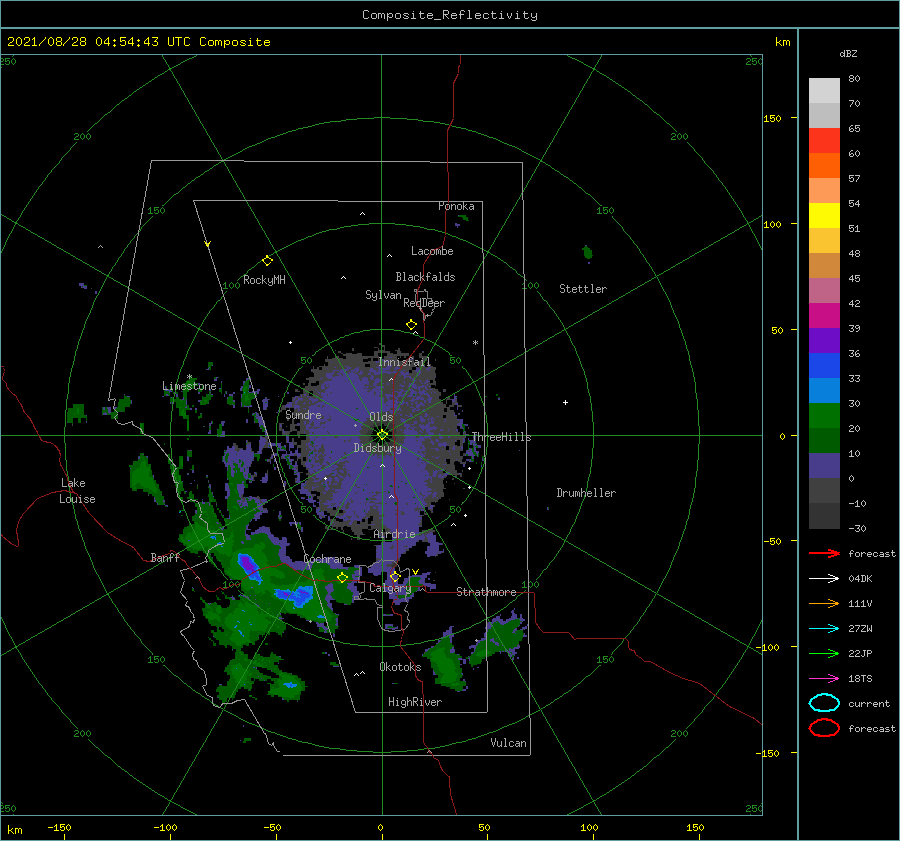Viewport: 900px width, 841px height.
Task: Click the Limestone label
Action: point(189,386)
